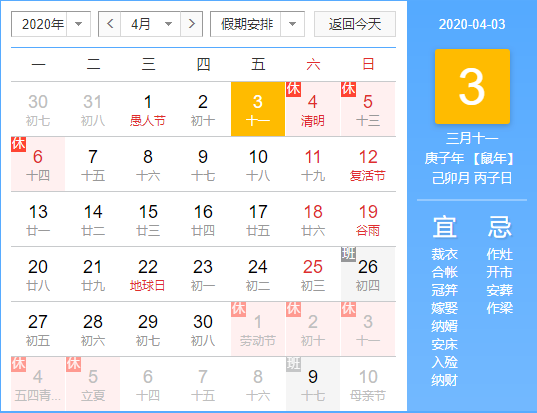This screenshot has height=413, width=537.
Task: Select April 22 地球日
Action: click(148, 274)
